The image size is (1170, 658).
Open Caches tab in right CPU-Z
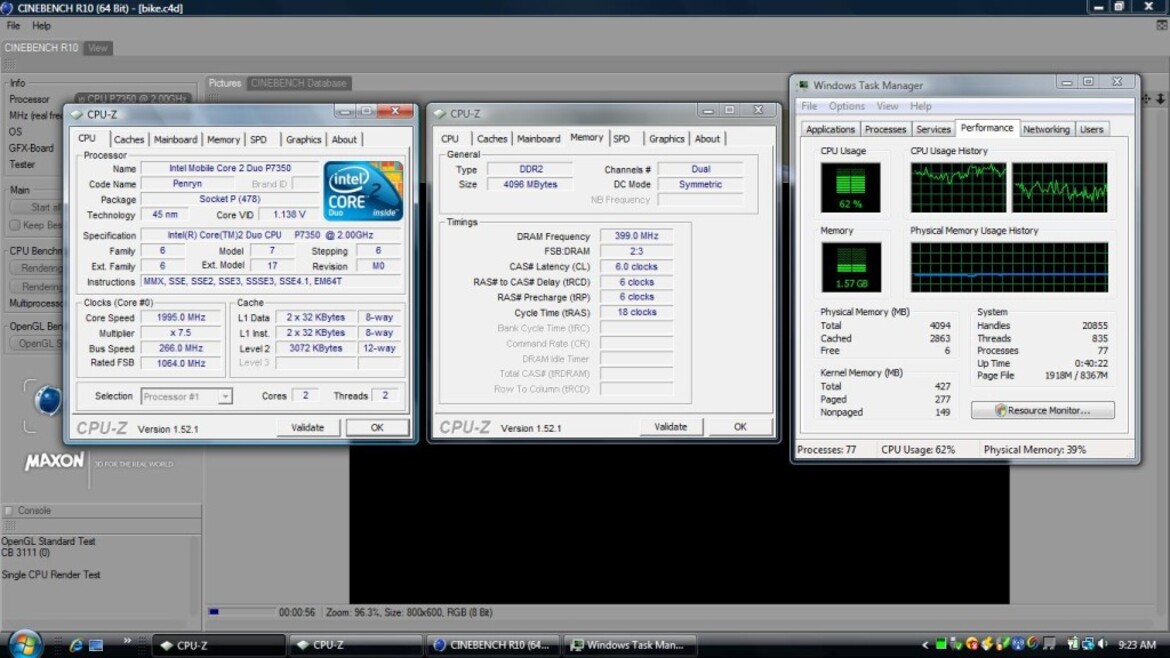[492, 139]
